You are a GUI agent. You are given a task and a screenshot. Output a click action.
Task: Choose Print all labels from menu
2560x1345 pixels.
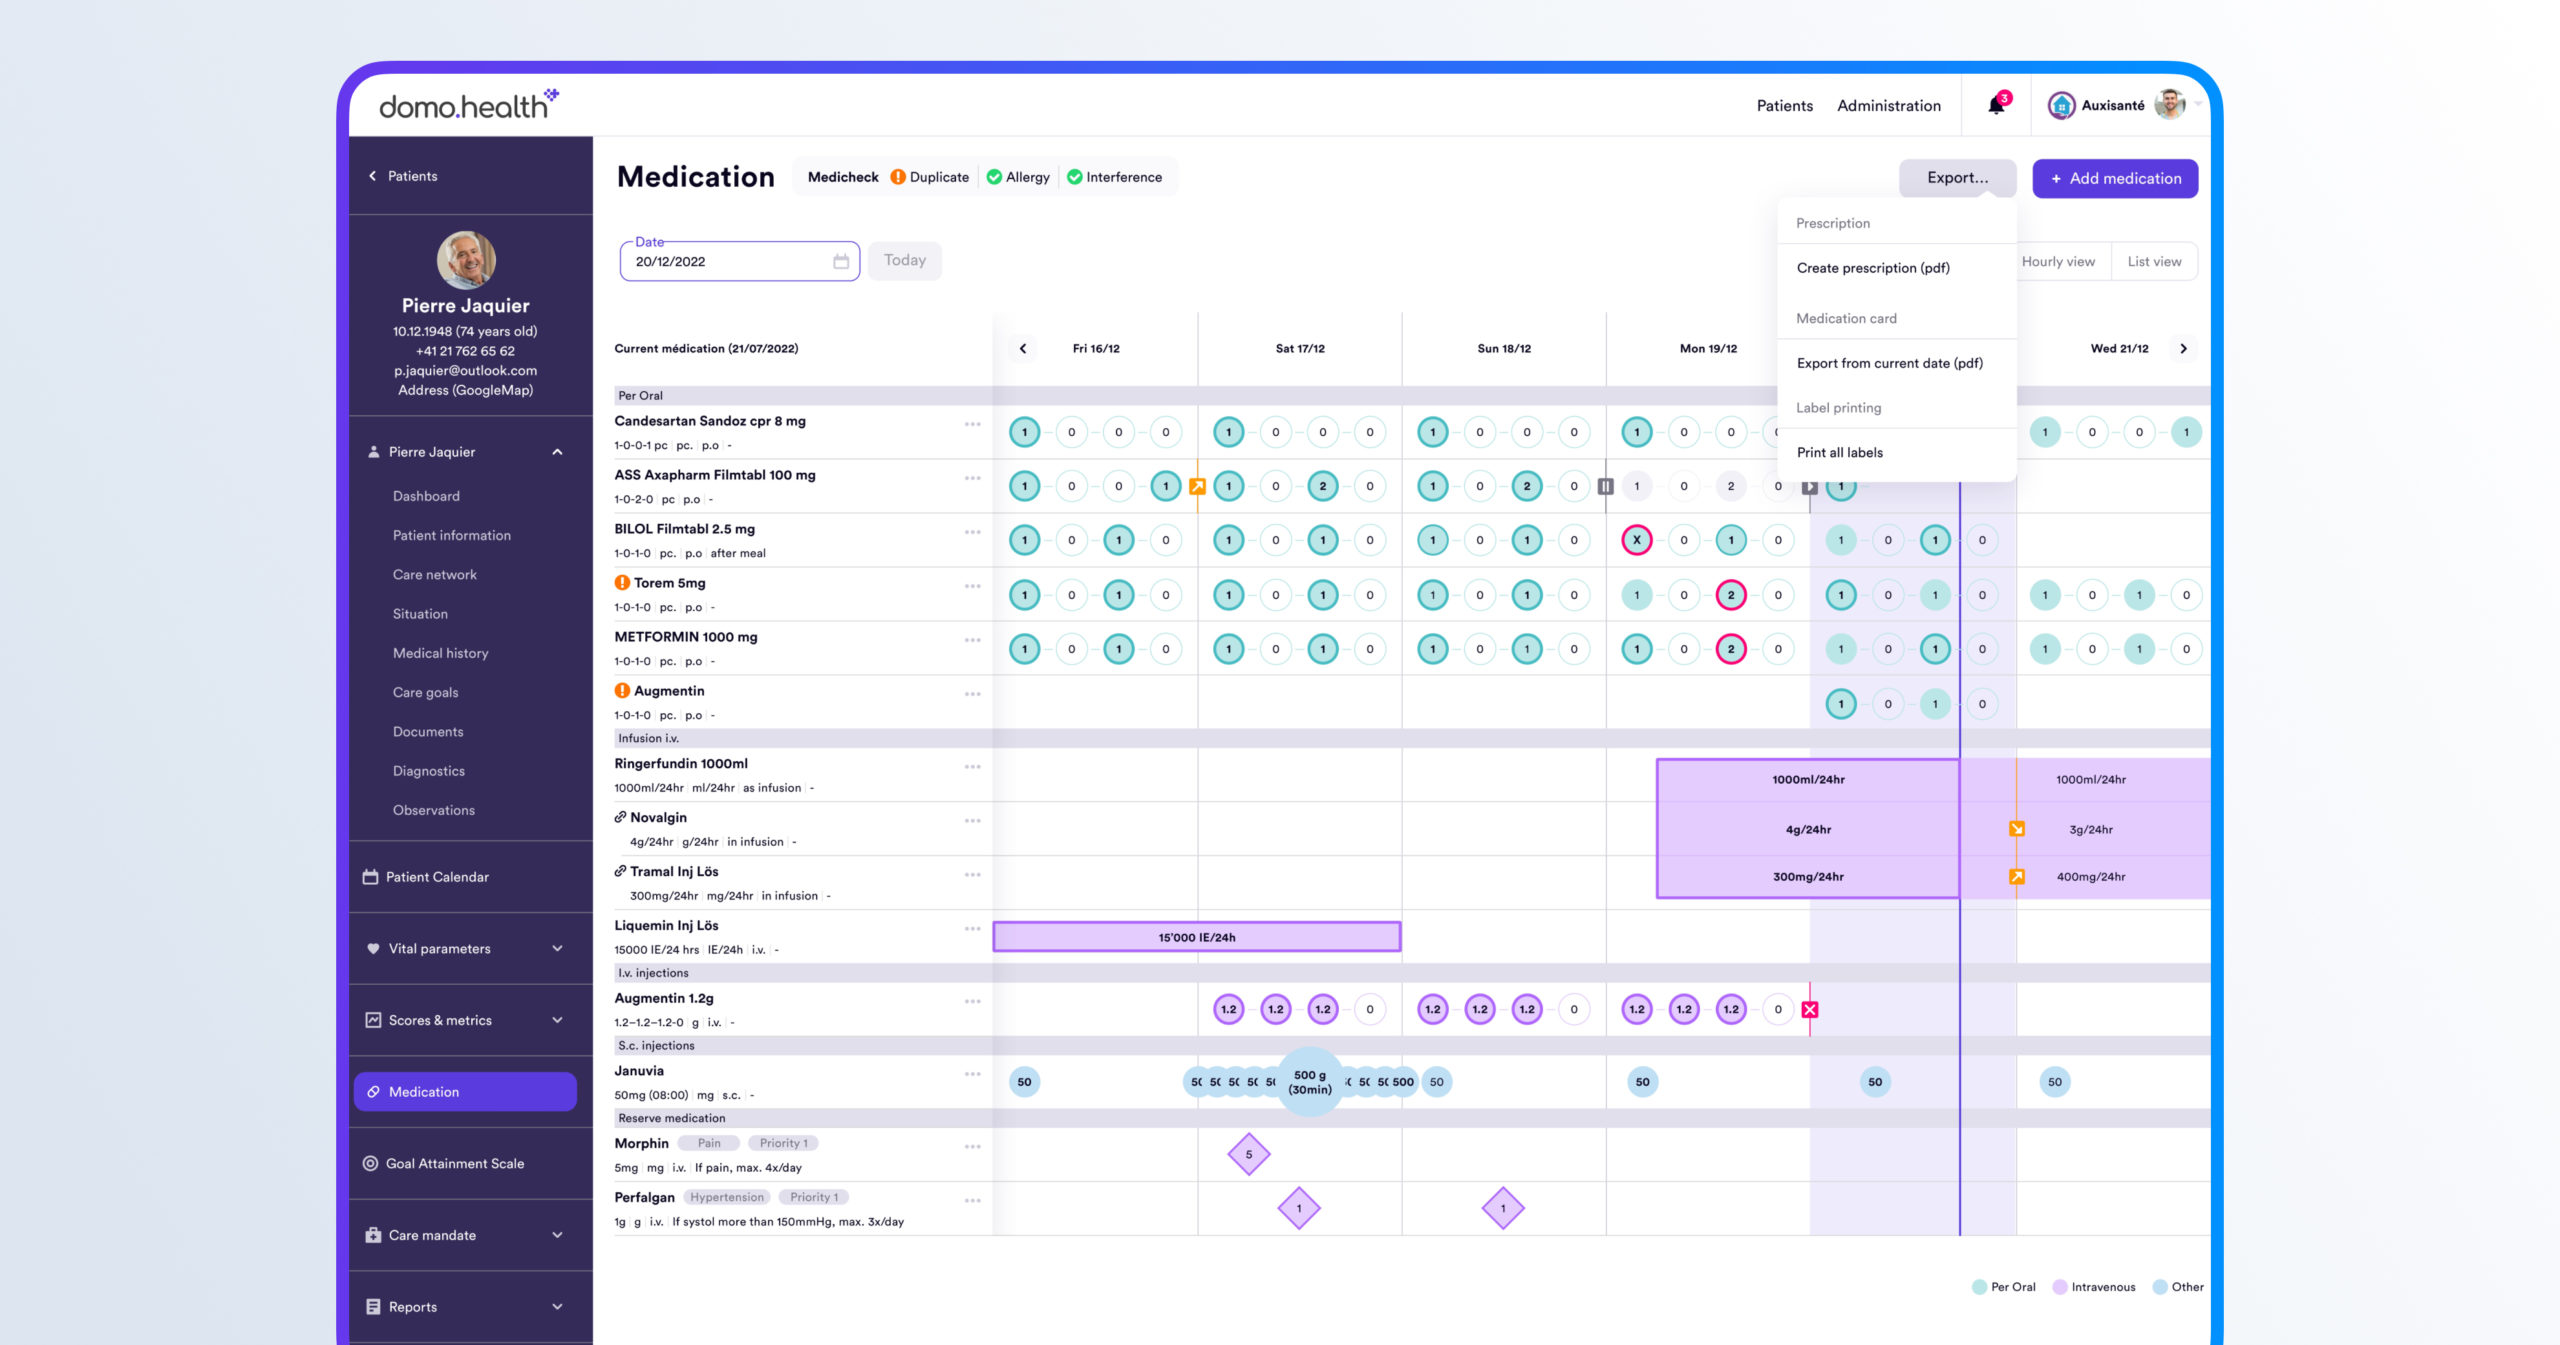coord(1839,452)
